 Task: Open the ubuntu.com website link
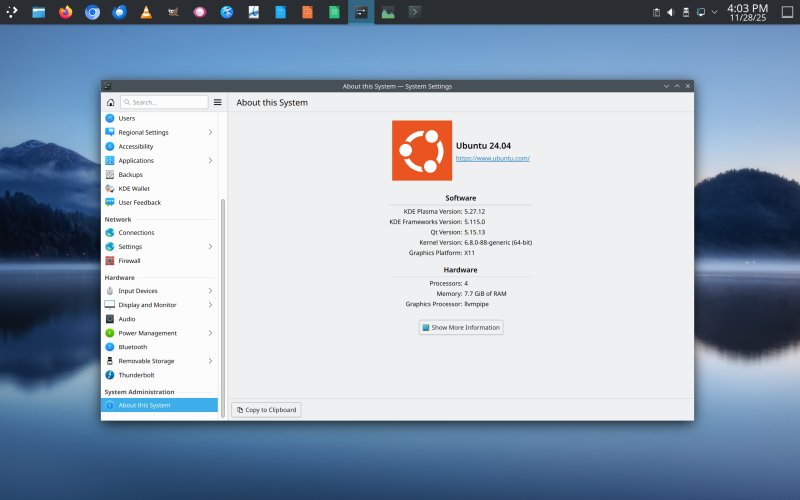[x=492, y=159]
